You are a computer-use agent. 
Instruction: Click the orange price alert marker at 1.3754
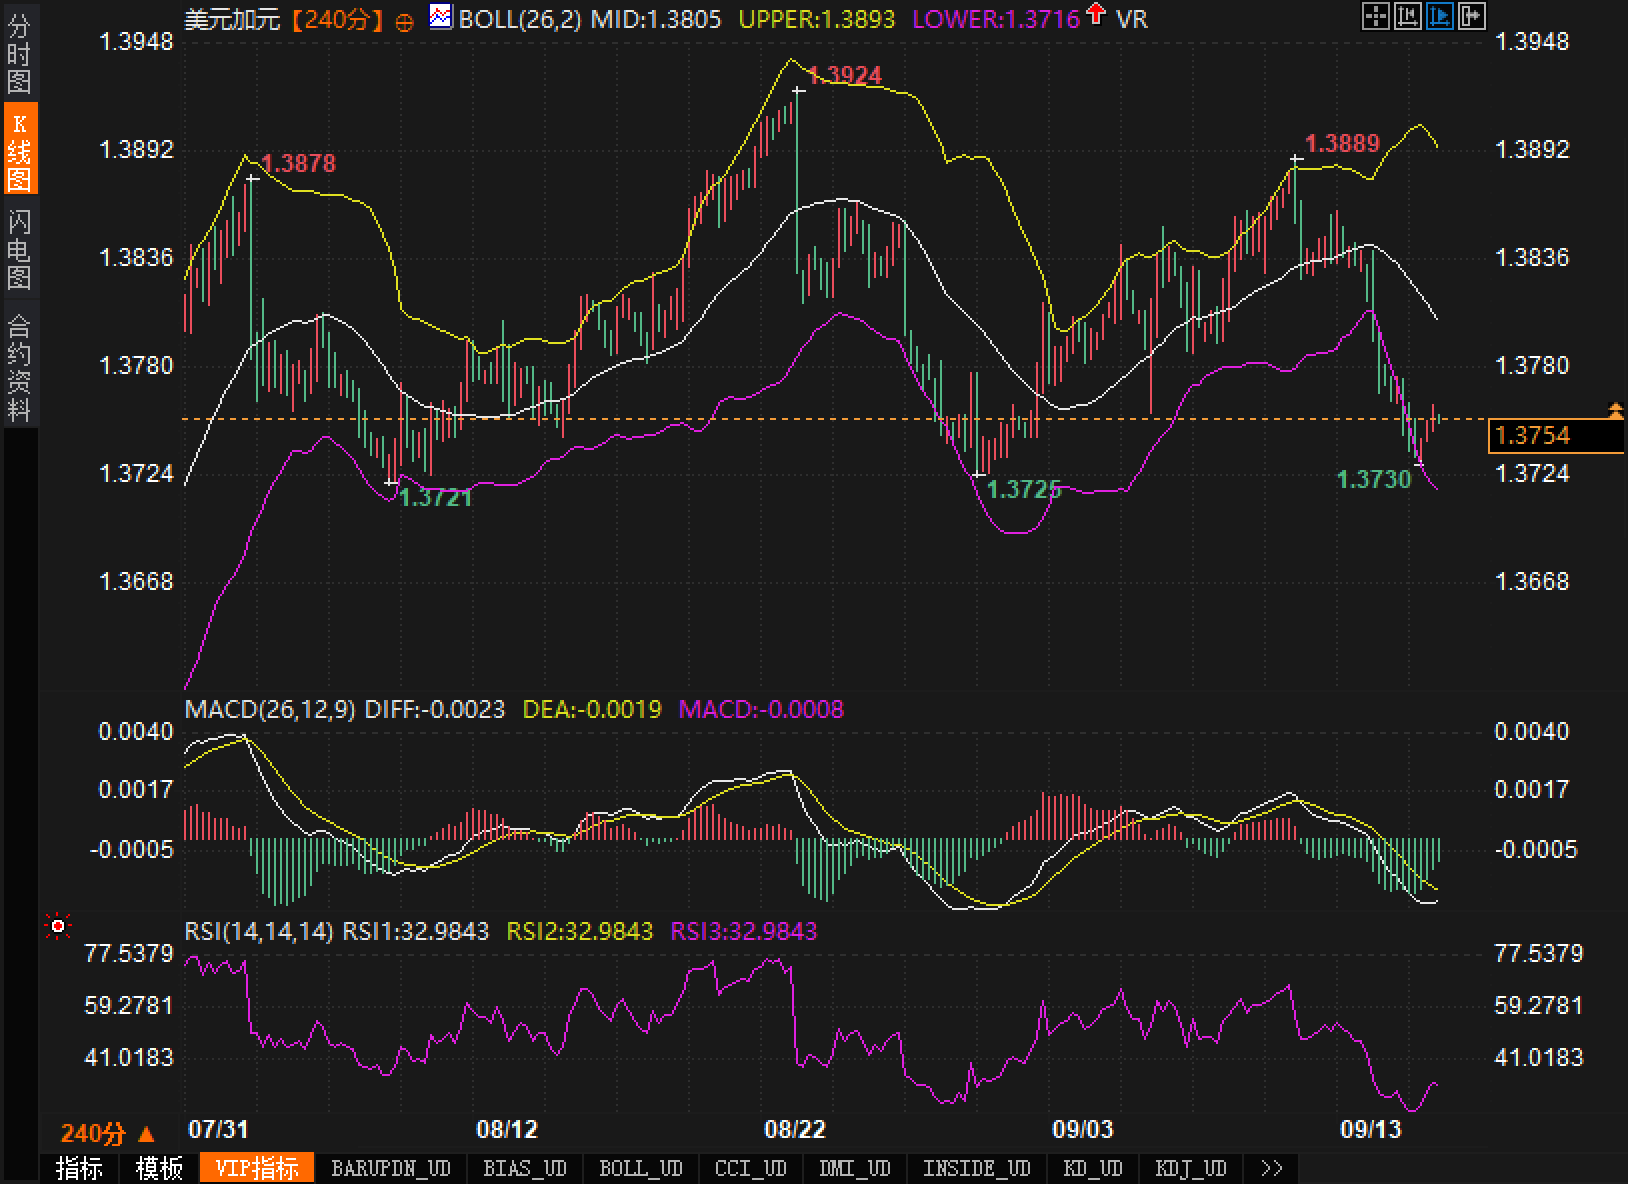[1616, 410]
